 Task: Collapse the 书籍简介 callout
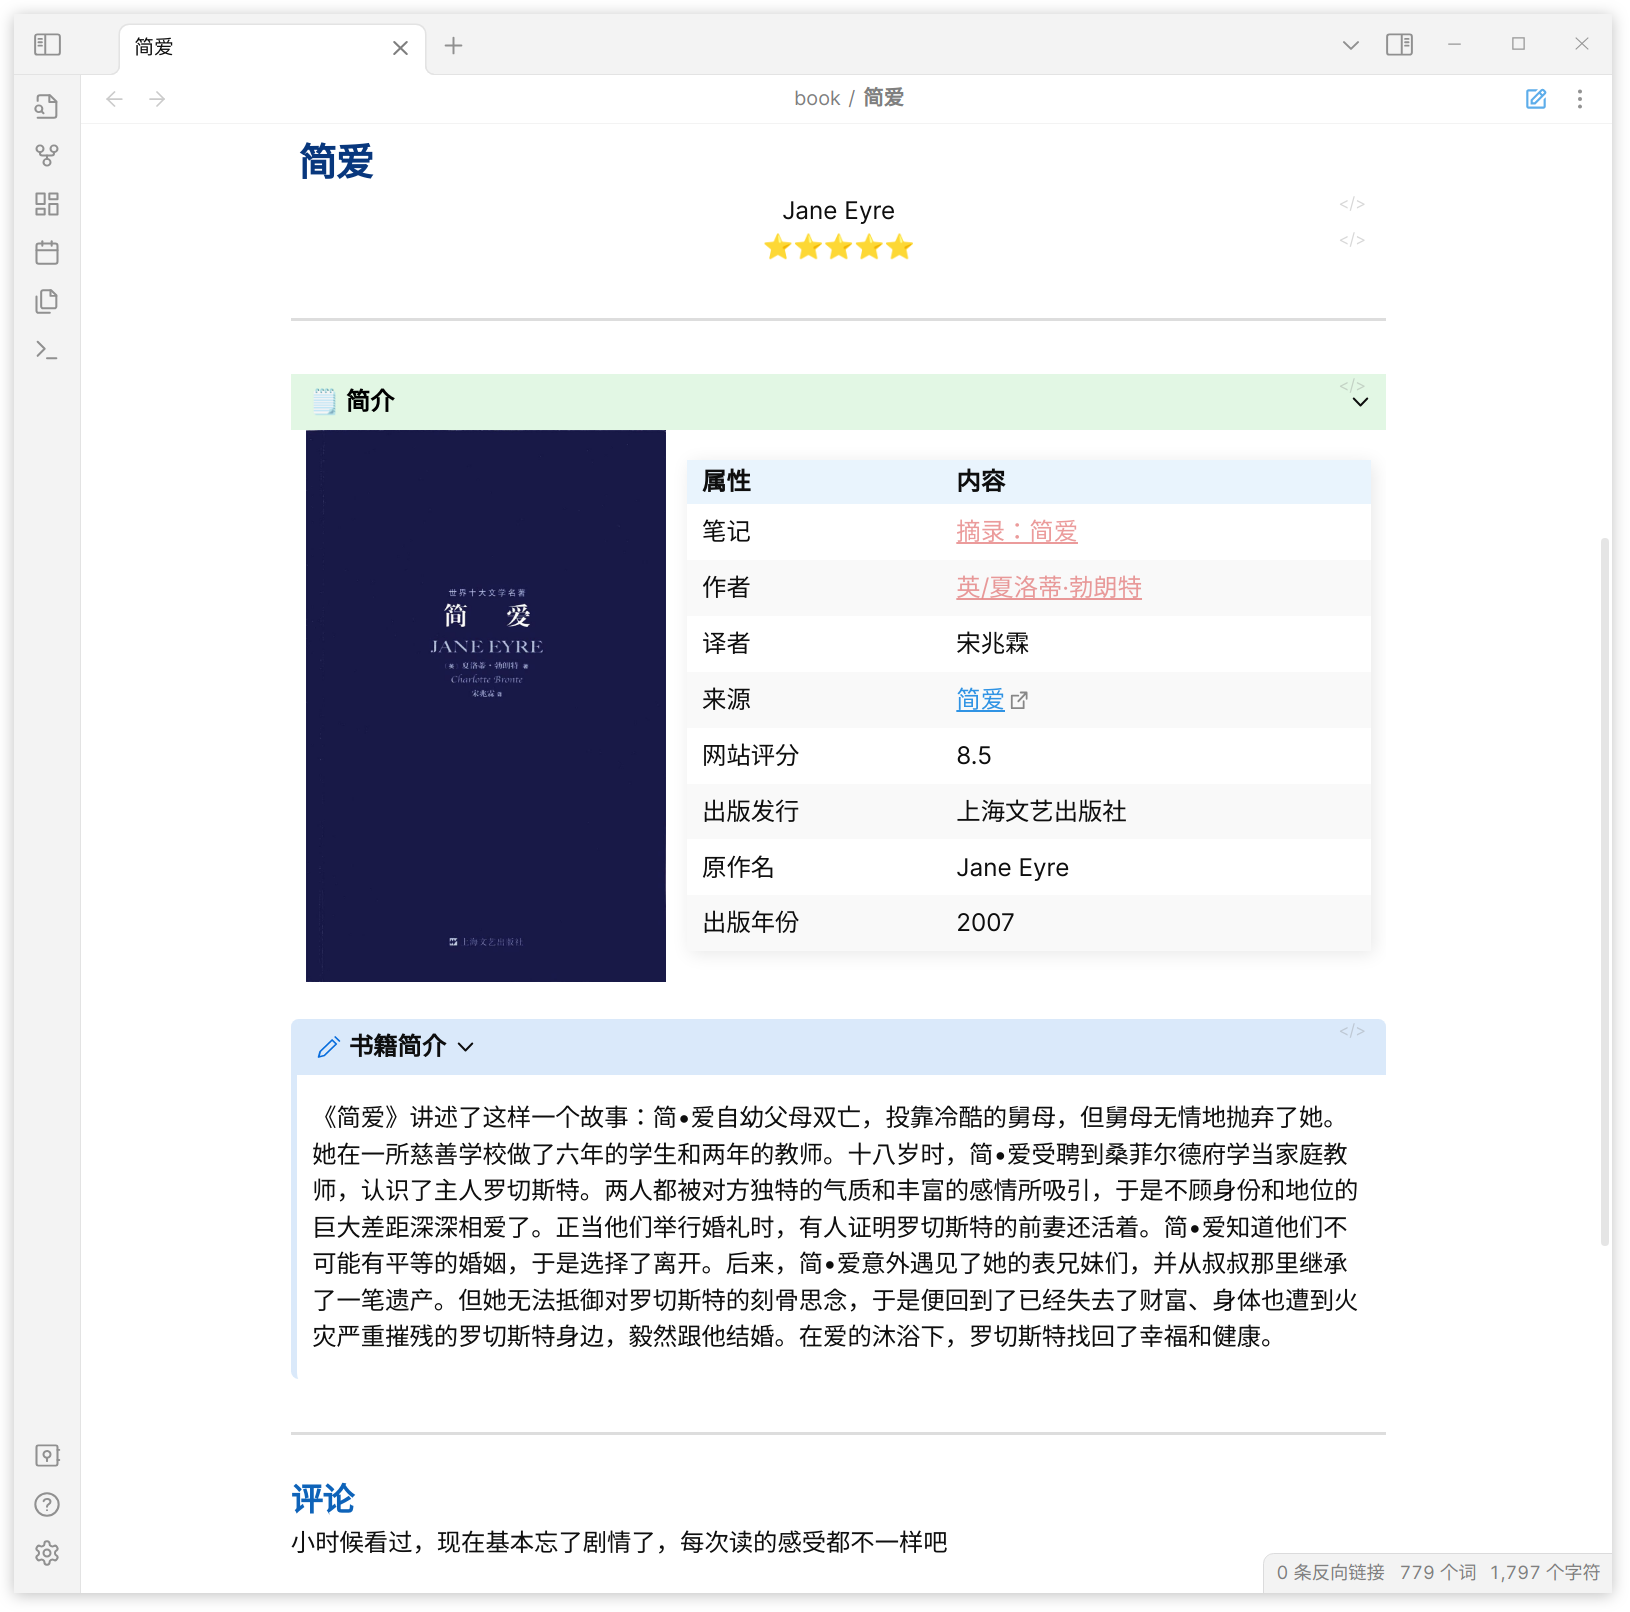pos(466,1047)
